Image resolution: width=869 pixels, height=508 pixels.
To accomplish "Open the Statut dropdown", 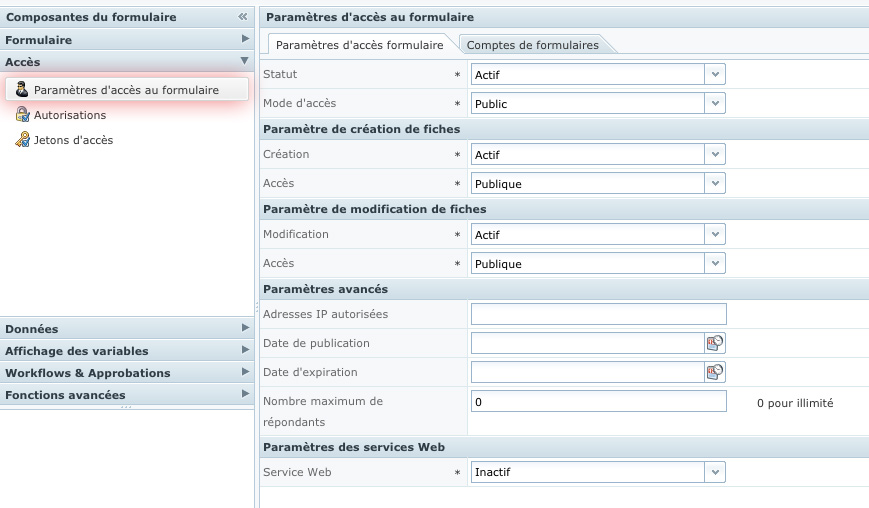I will pyautogui.click(x=714, y=74).
